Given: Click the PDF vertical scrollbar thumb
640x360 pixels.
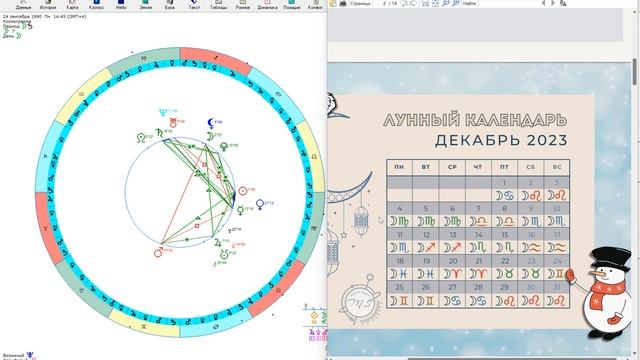Looking at the screenshot, I should (636, 72).
